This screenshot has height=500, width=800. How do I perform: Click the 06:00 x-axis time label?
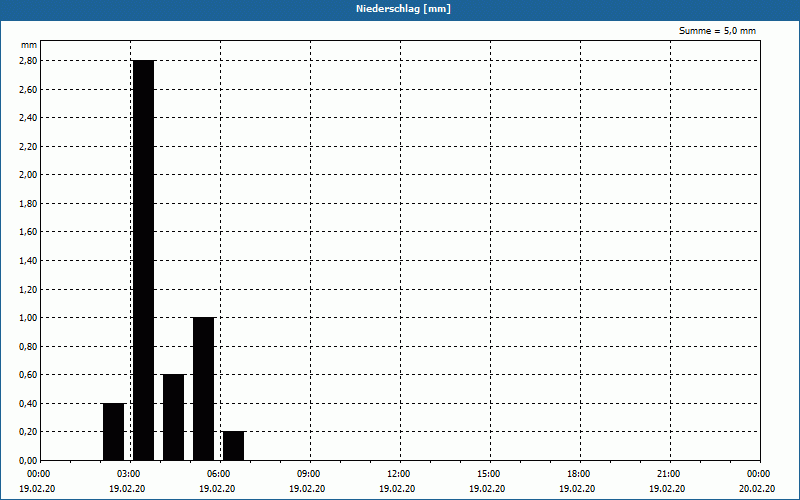[x=218, y=474]
